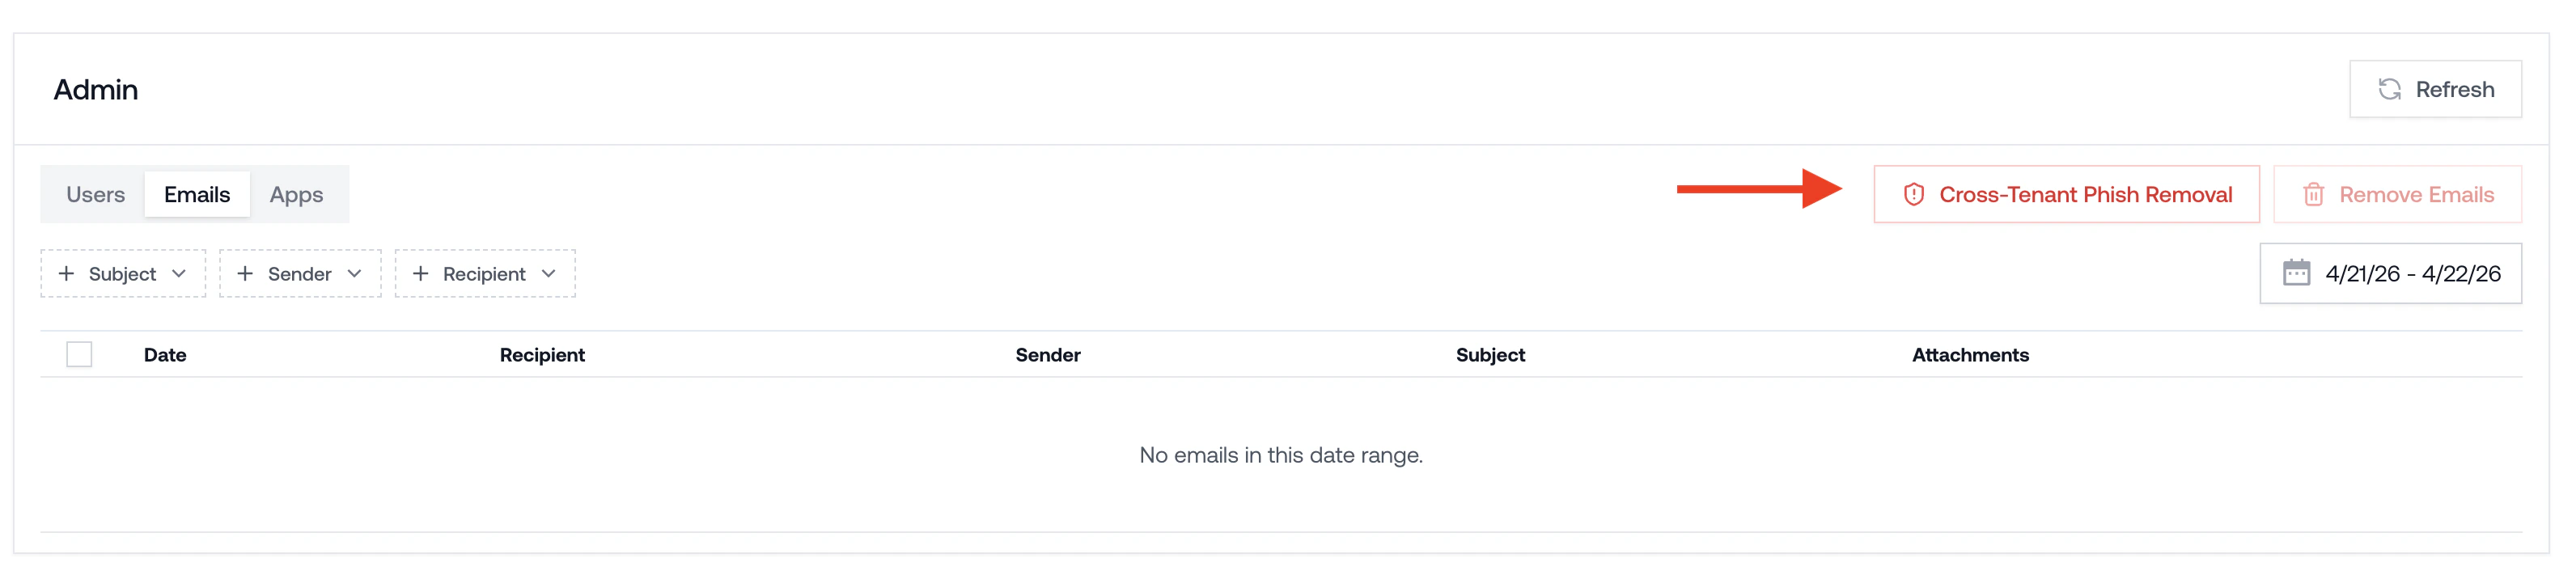
Task: Click the Emails tab label
Action: (196, 194)
